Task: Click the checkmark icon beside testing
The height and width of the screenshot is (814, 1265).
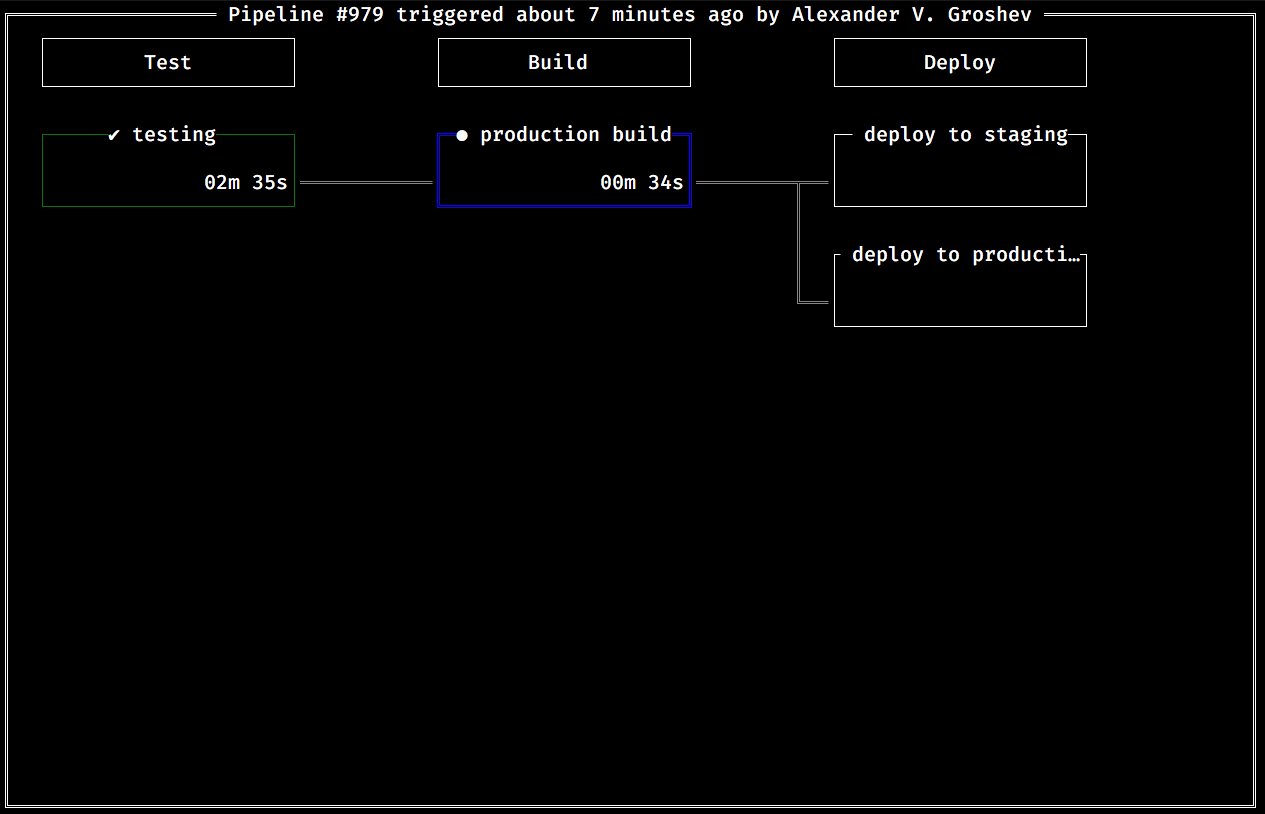Action: click(x=114, y=135)
